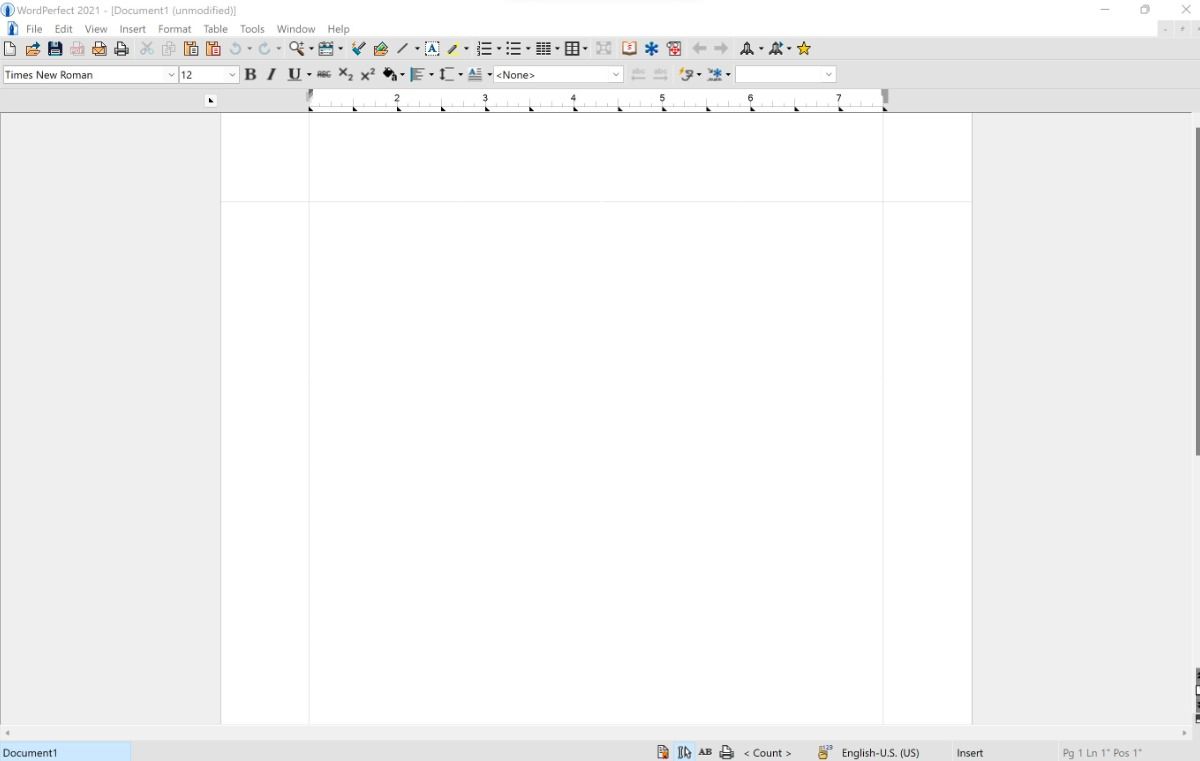Expand the font size dropdown

point(232,74)
